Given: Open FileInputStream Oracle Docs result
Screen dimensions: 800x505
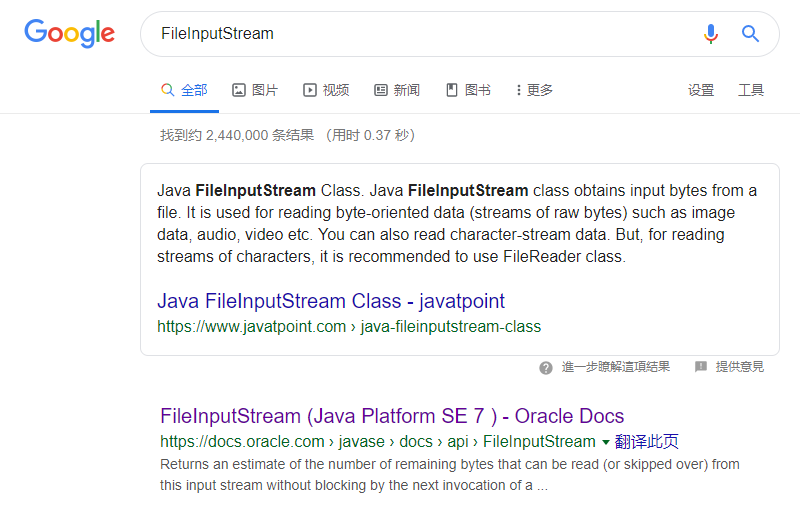Looking at the screenshot, I should point(392,416).
